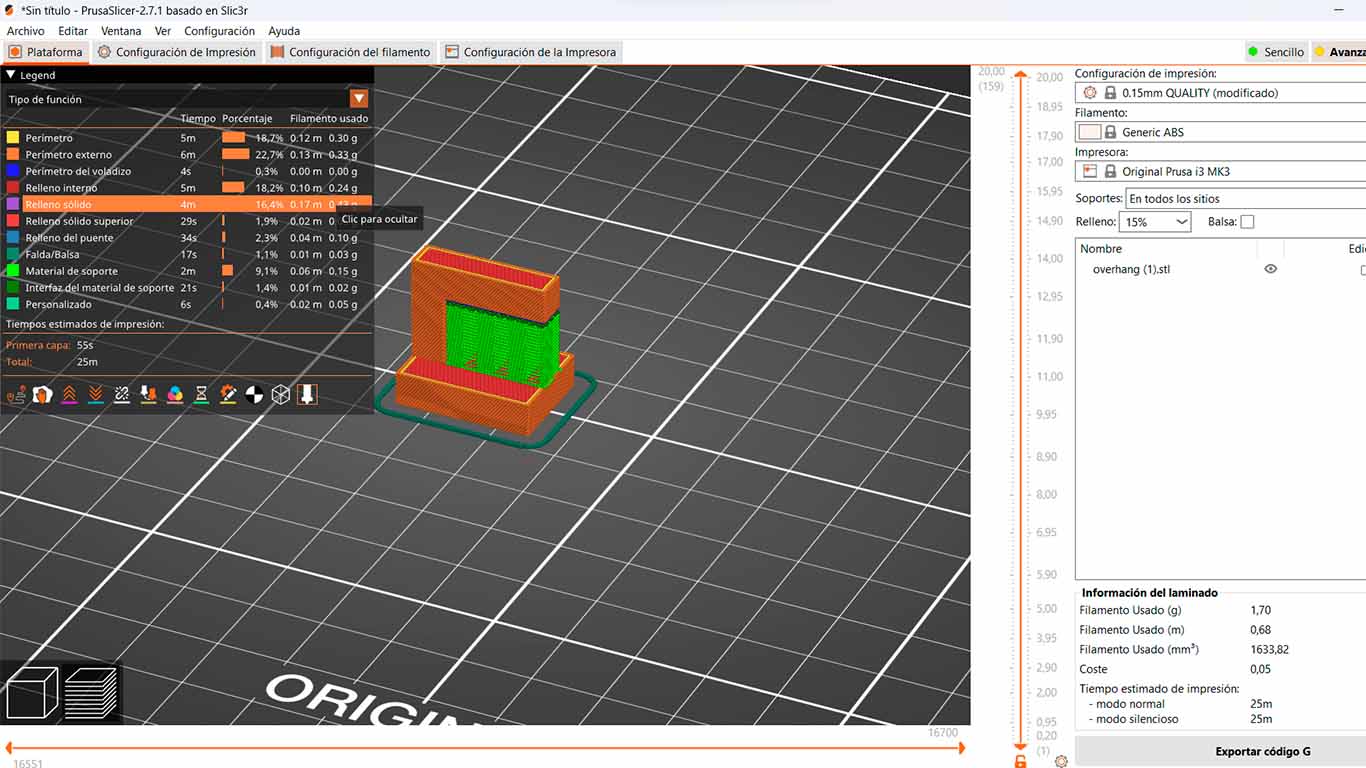Toggle travel moves visibility icon in legend
The width and height of the screenshot is (1366, 768).
pos(16,394)
